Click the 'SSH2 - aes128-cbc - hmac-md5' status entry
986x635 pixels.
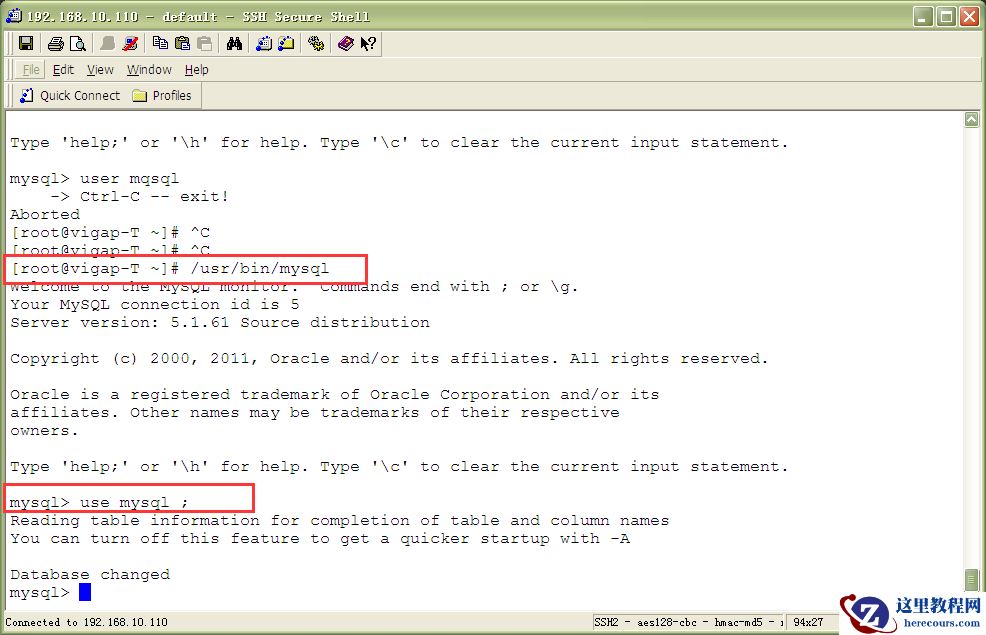(x=687, y=622)
